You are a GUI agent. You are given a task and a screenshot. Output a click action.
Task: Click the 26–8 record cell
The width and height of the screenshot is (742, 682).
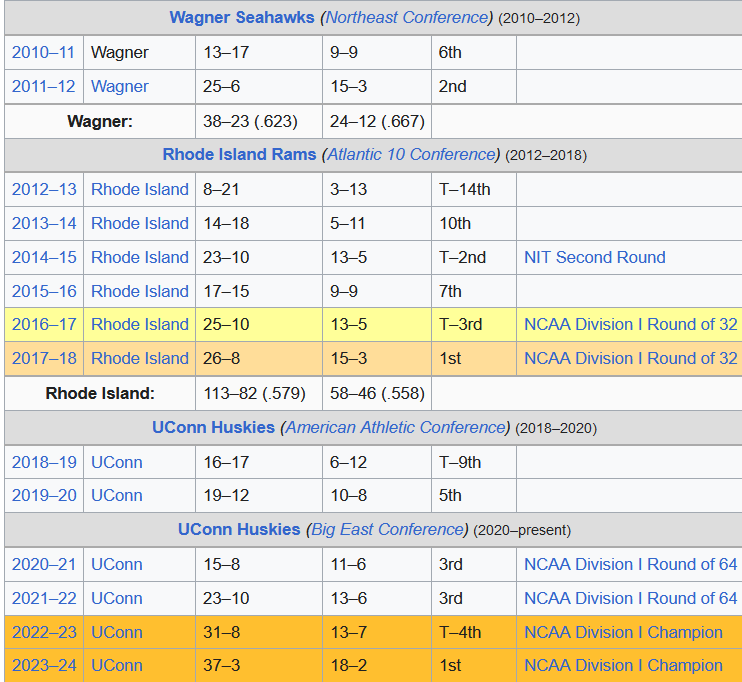click(259, 359)
